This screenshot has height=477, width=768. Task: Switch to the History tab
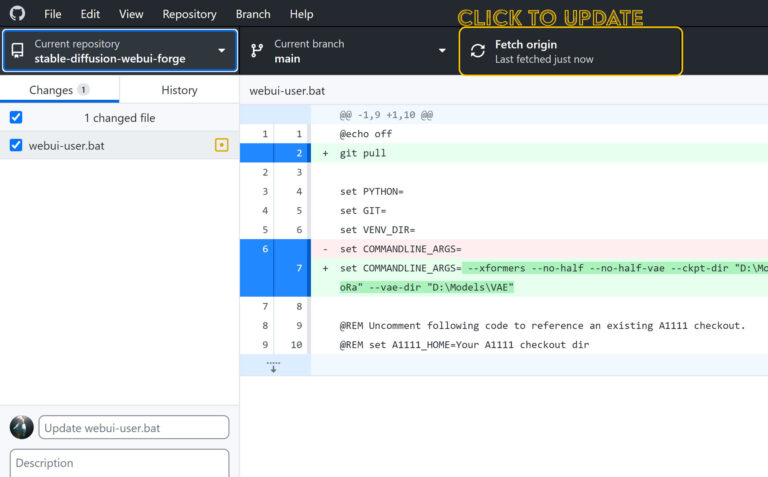click(x=179, y=90)
